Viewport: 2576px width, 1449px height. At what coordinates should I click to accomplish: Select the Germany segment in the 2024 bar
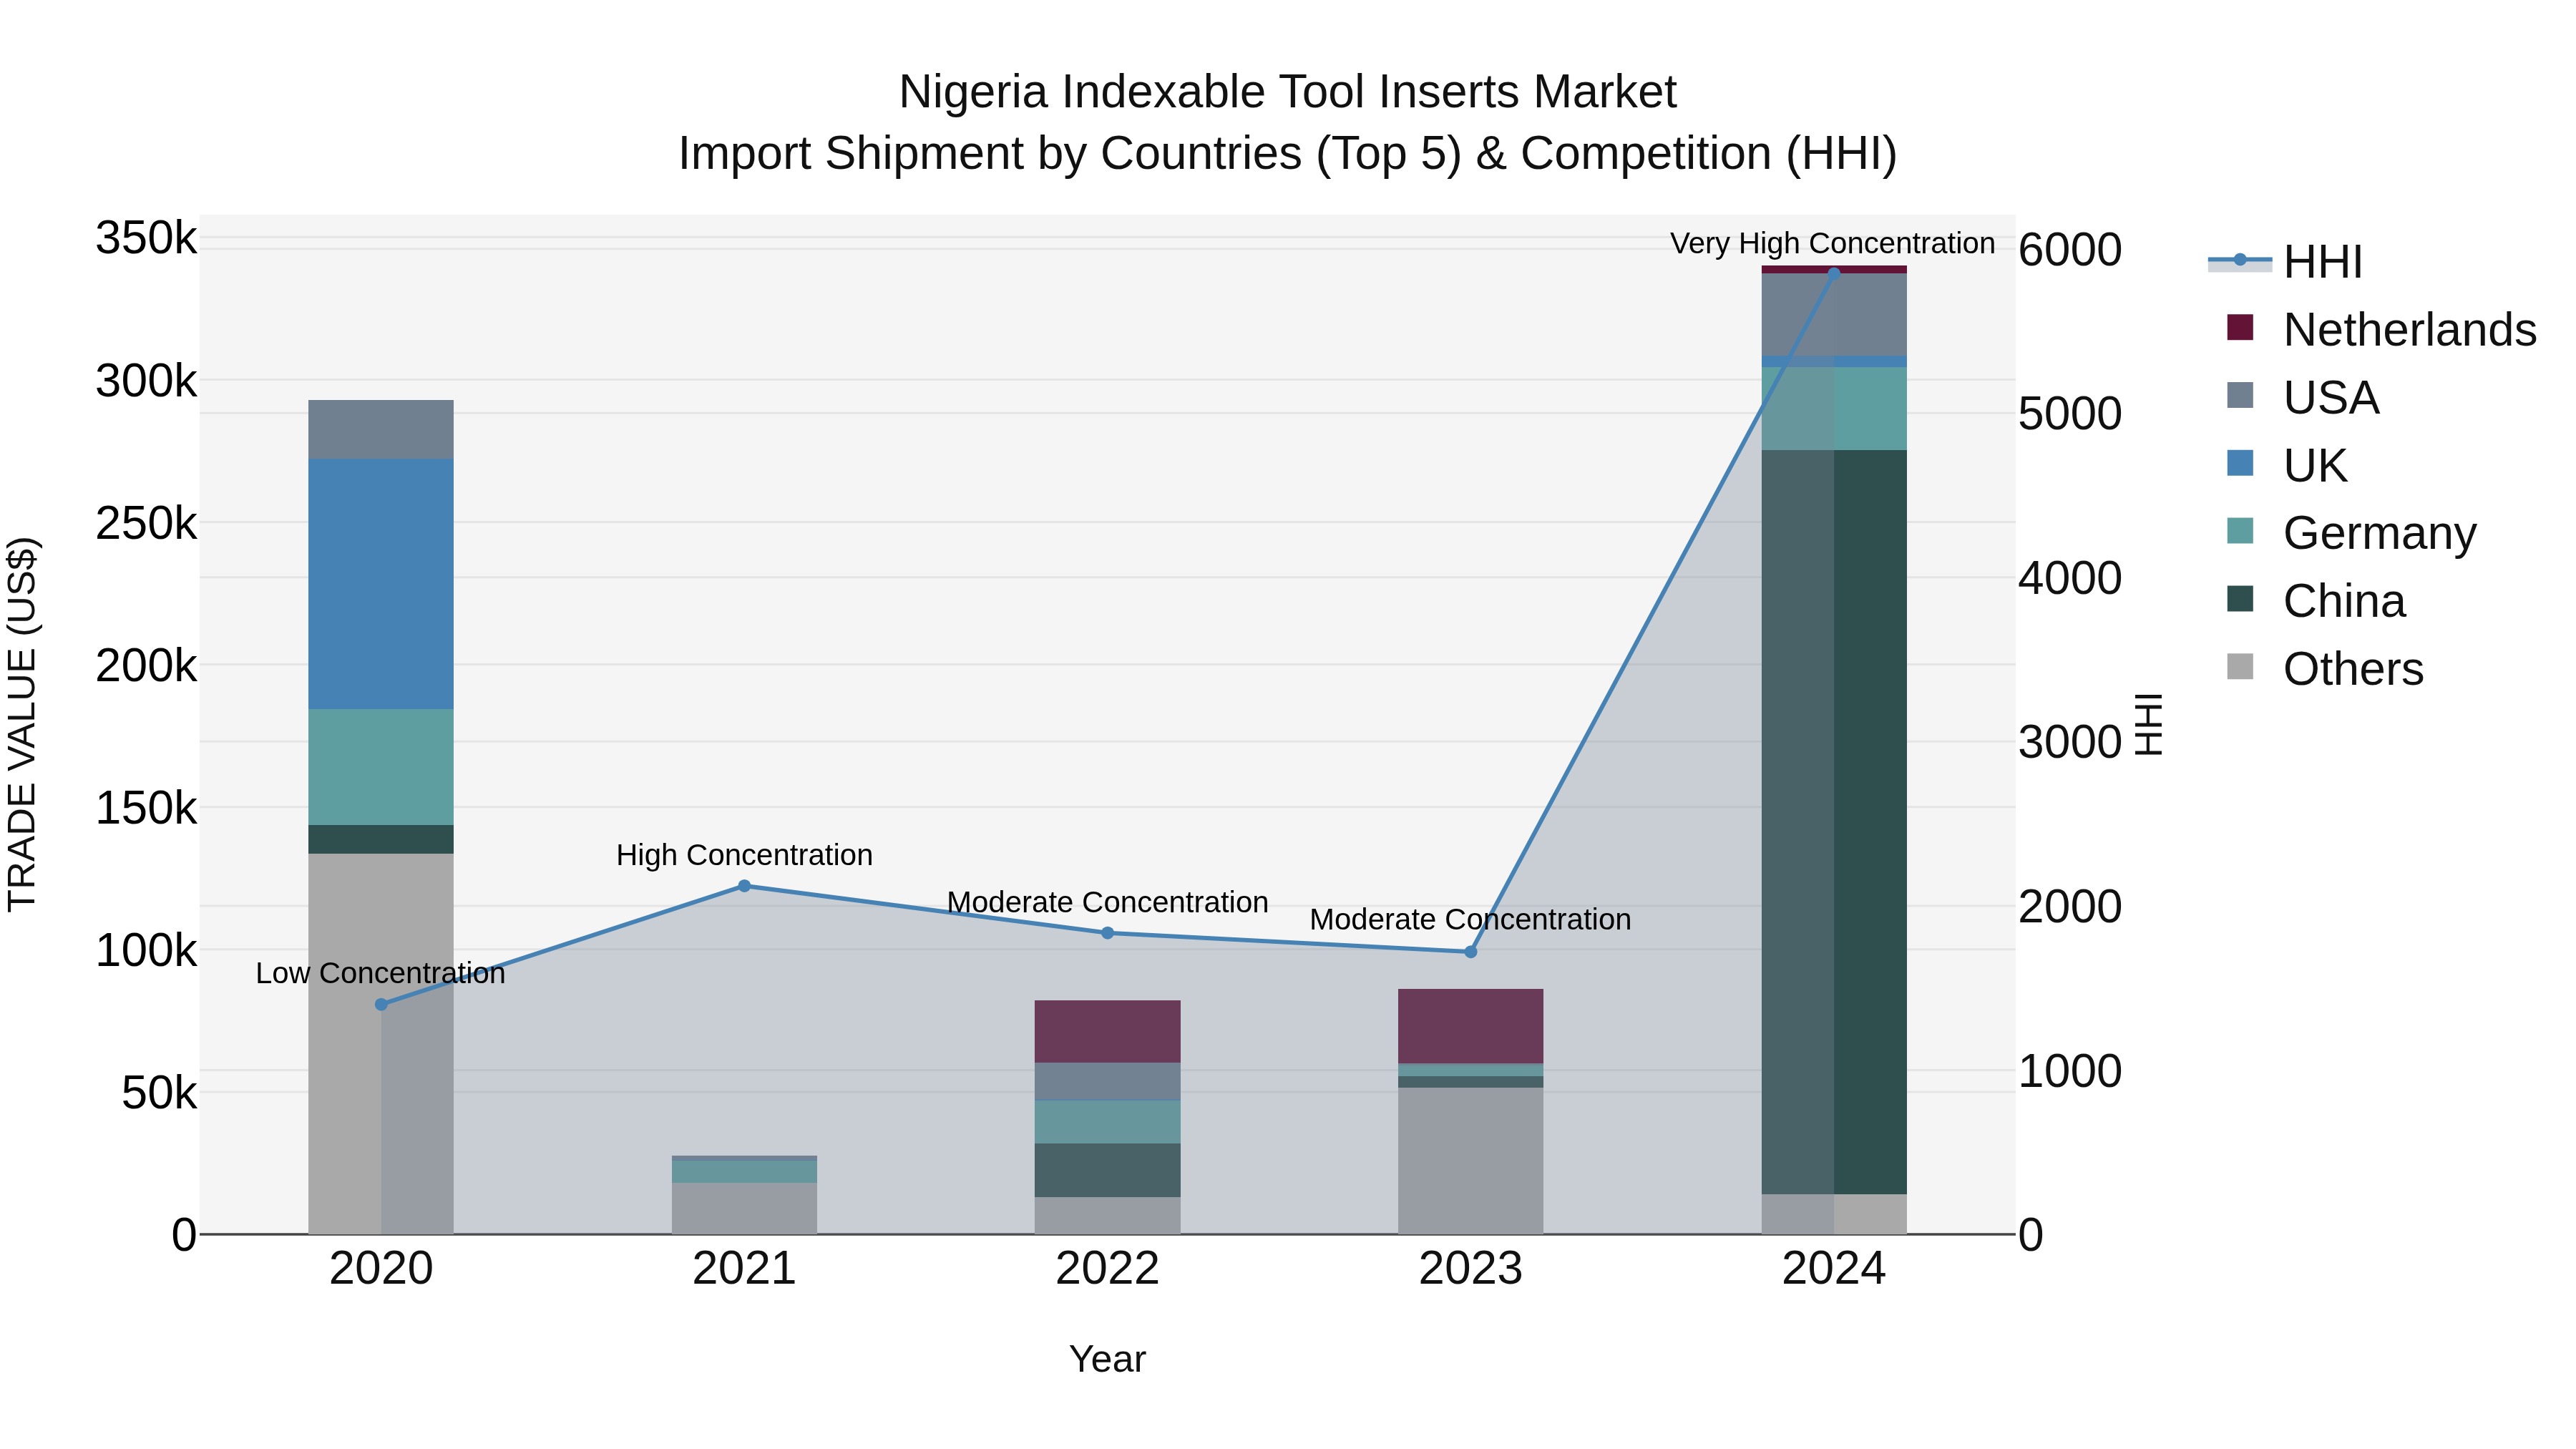[1834, 408]
